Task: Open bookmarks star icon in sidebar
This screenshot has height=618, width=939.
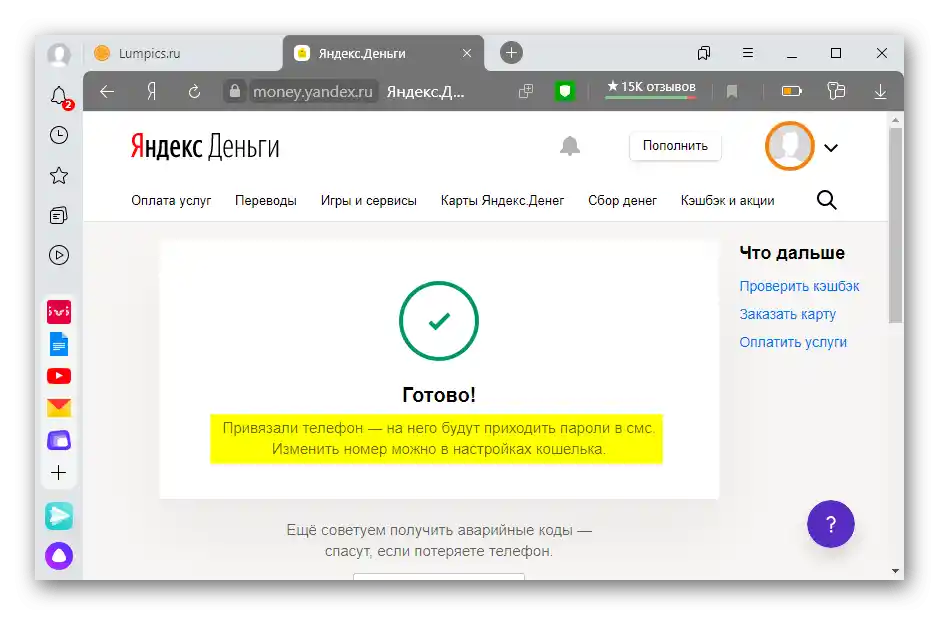Action: 59,175
